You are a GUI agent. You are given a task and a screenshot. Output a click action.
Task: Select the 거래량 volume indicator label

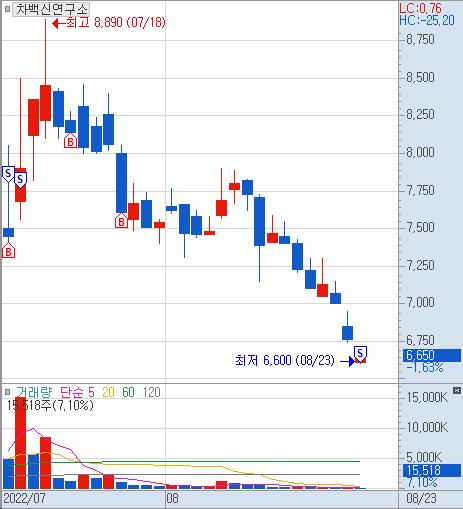[x=34, y=392]
